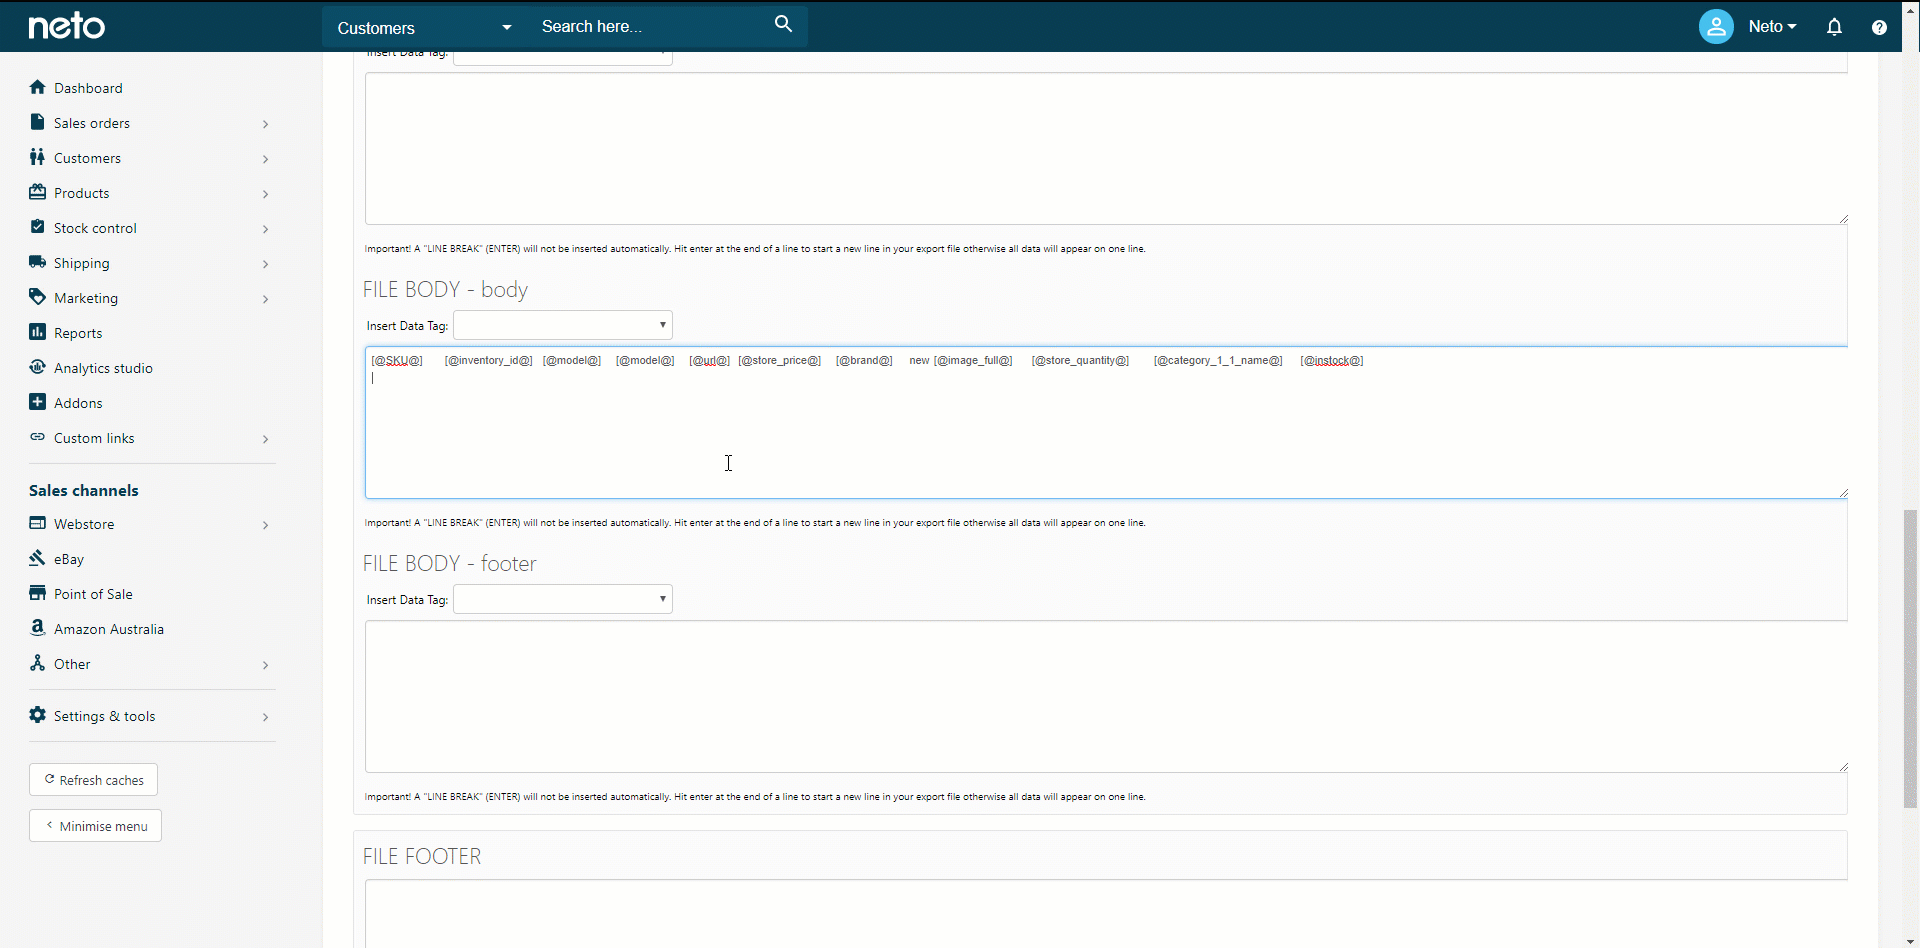Viewport: 1920px width, 948px height.
Task: Open the Neto account menu
Action: 1772,27
